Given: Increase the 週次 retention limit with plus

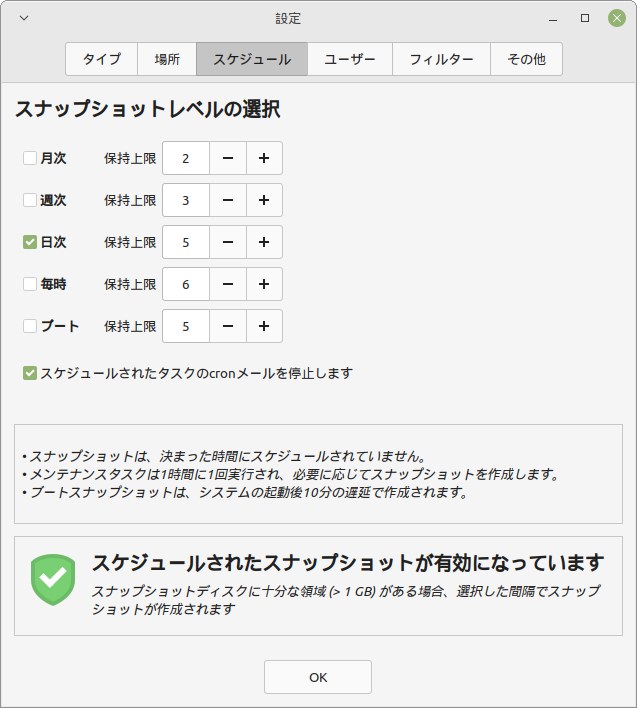Looking at the screenshot, I should 264,200.
